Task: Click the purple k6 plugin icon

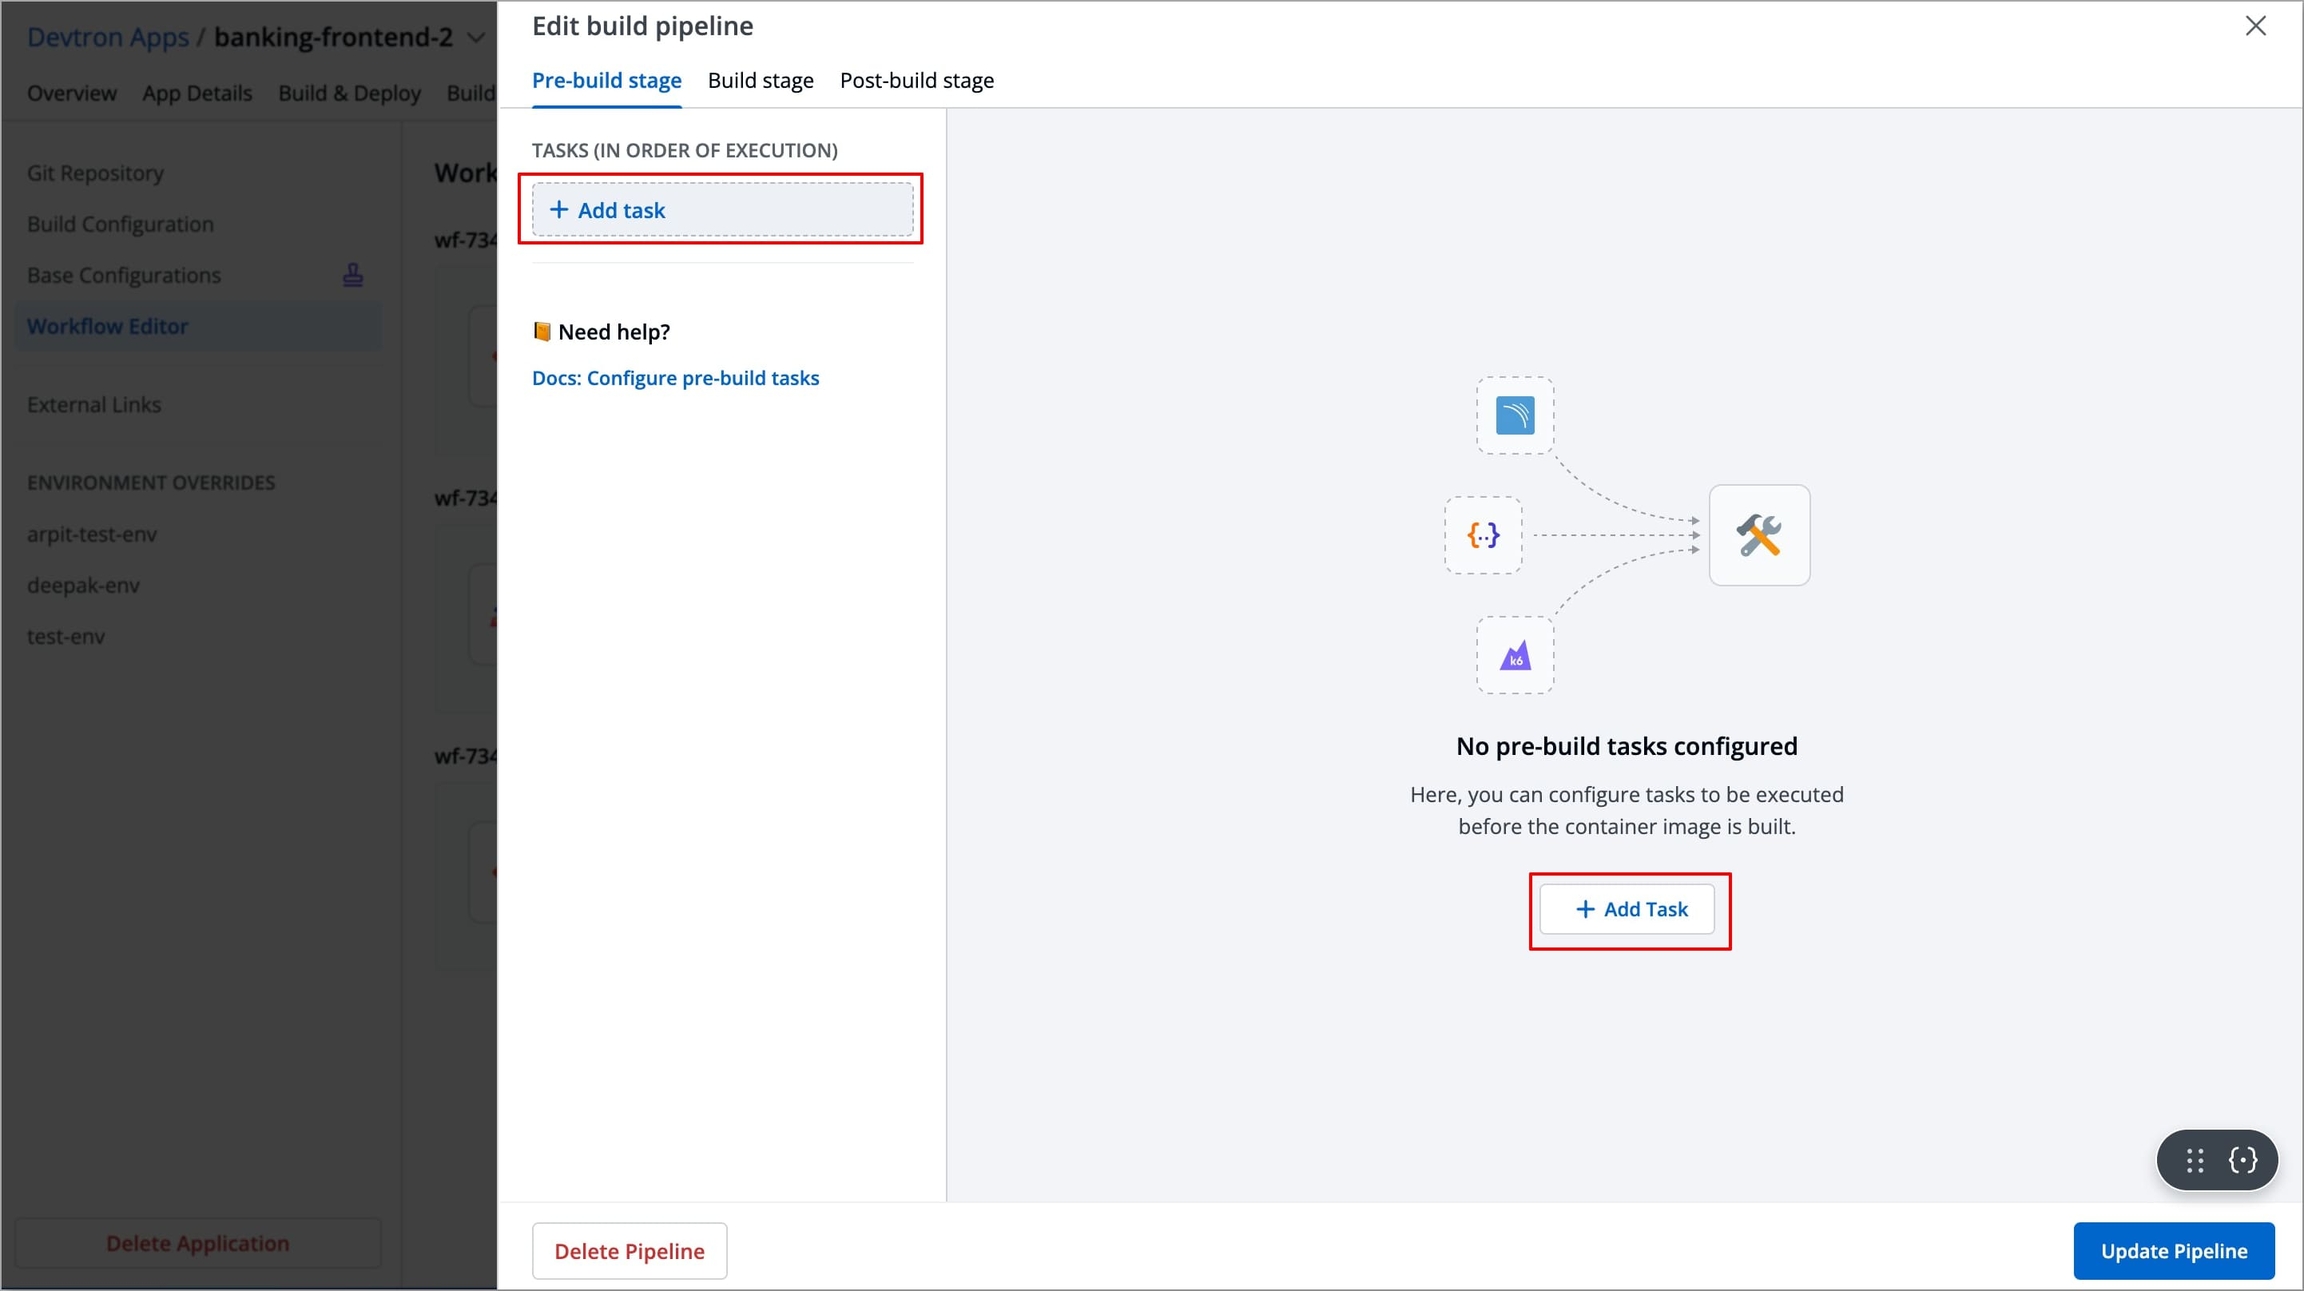Action: [1515, 656]
